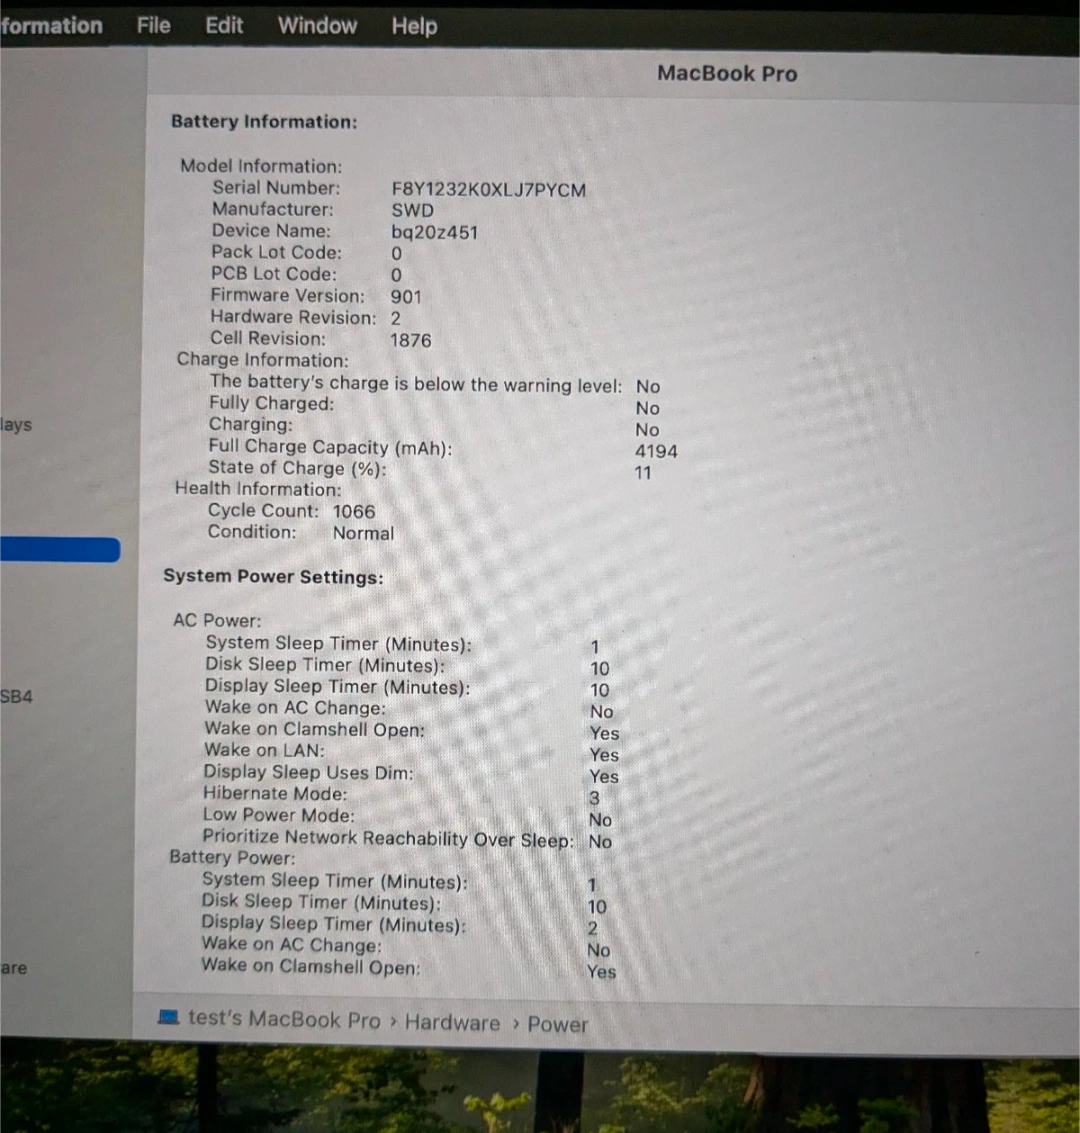
Task: Click device name "bq20z451"
Action: [x=434, y=232]
